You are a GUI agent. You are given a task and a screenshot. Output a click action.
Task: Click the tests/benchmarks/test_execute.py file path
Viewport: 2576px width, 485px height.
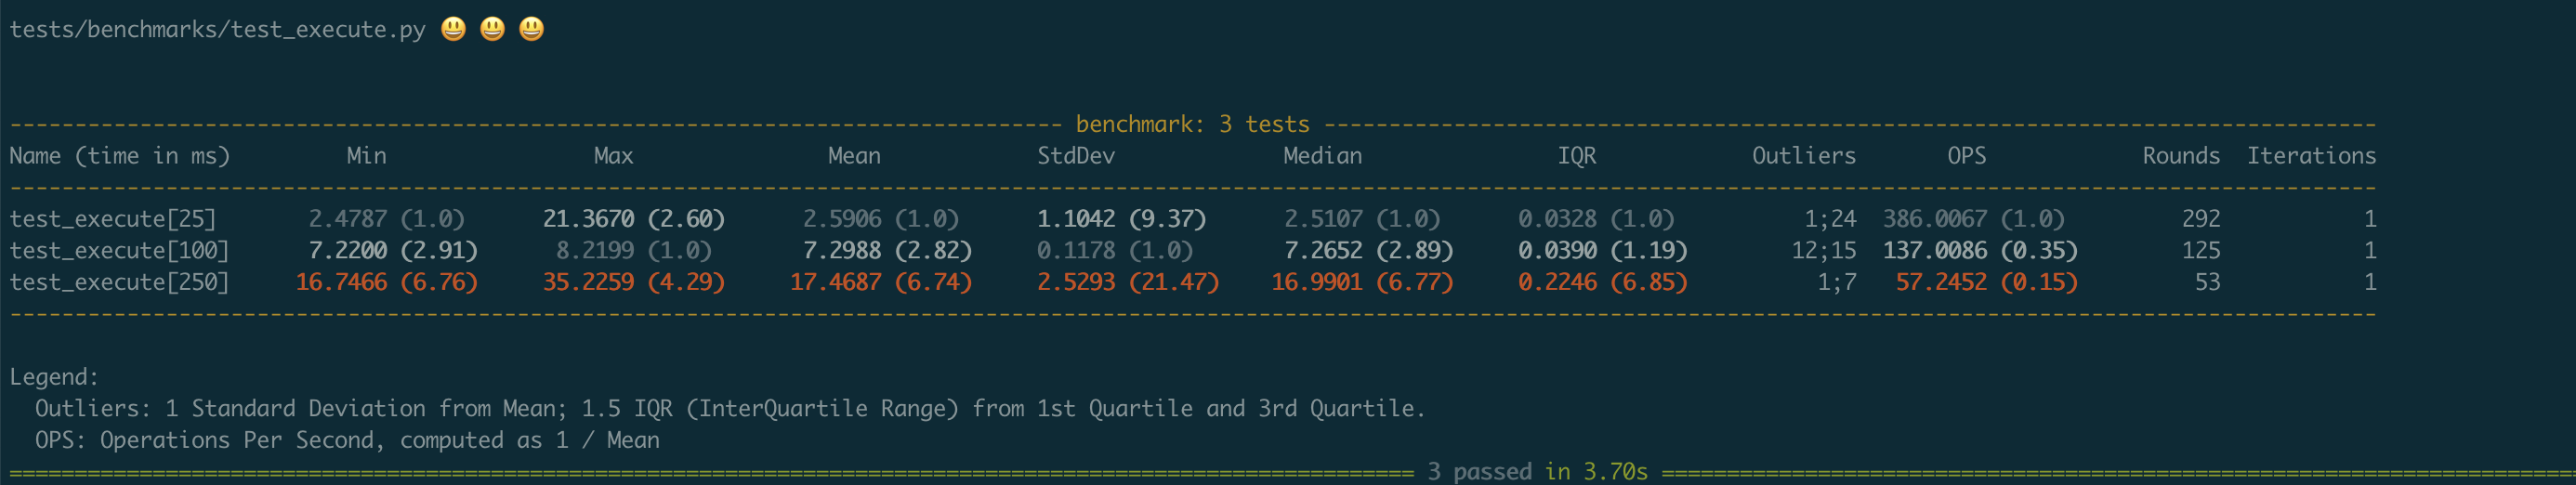(x=218, y=30)
